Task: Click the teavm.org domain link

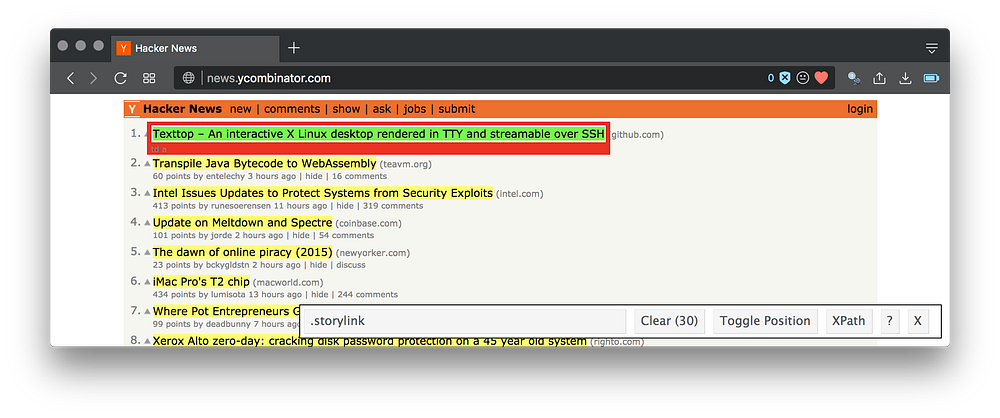Action: coord(406,164)
